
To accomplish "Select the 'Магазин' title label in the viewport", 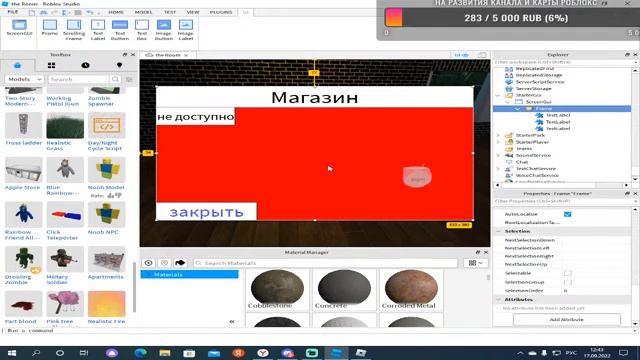I will click(x=315, y=97).
